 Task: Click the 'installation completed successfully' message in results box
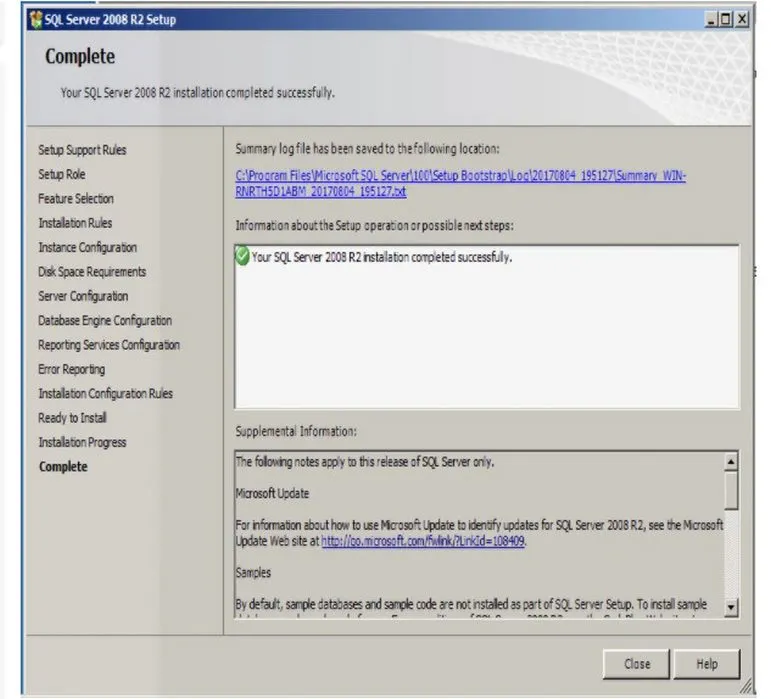click(x=382, y=257)
